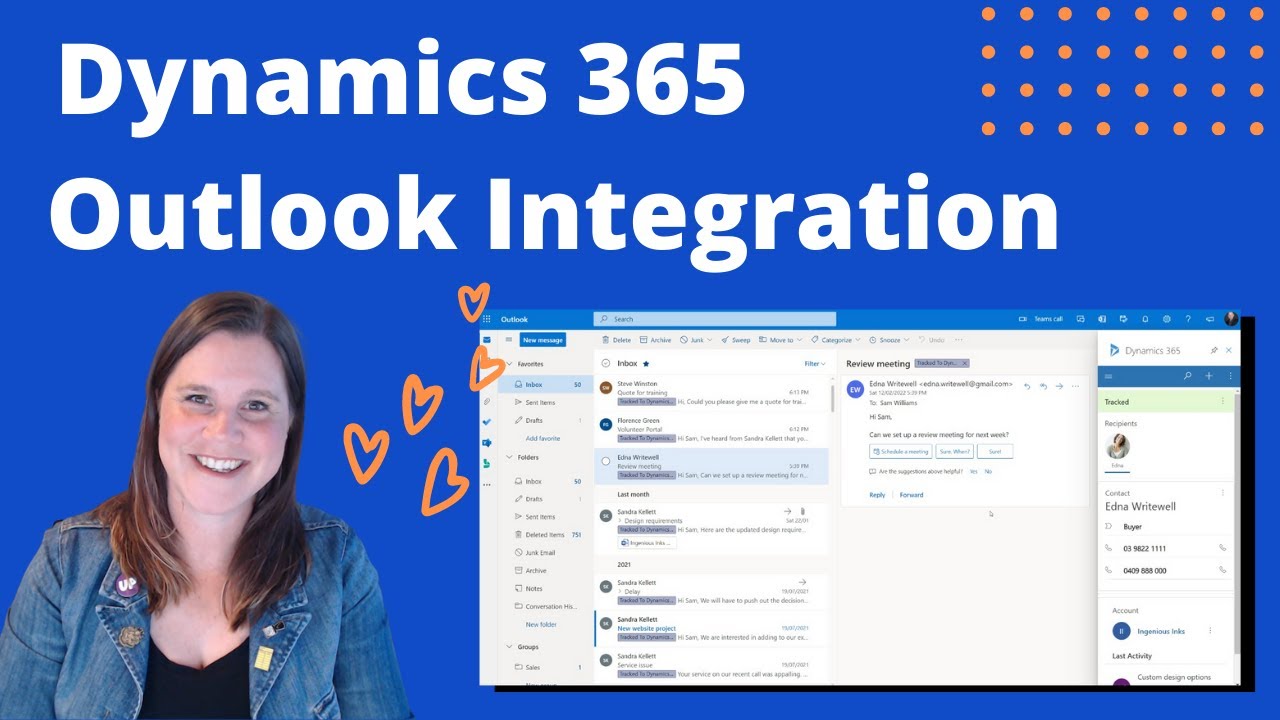Screen dimensions: 1280x720
Task: Search within the Dynamics 365 pane
Action: (1188, 376)
